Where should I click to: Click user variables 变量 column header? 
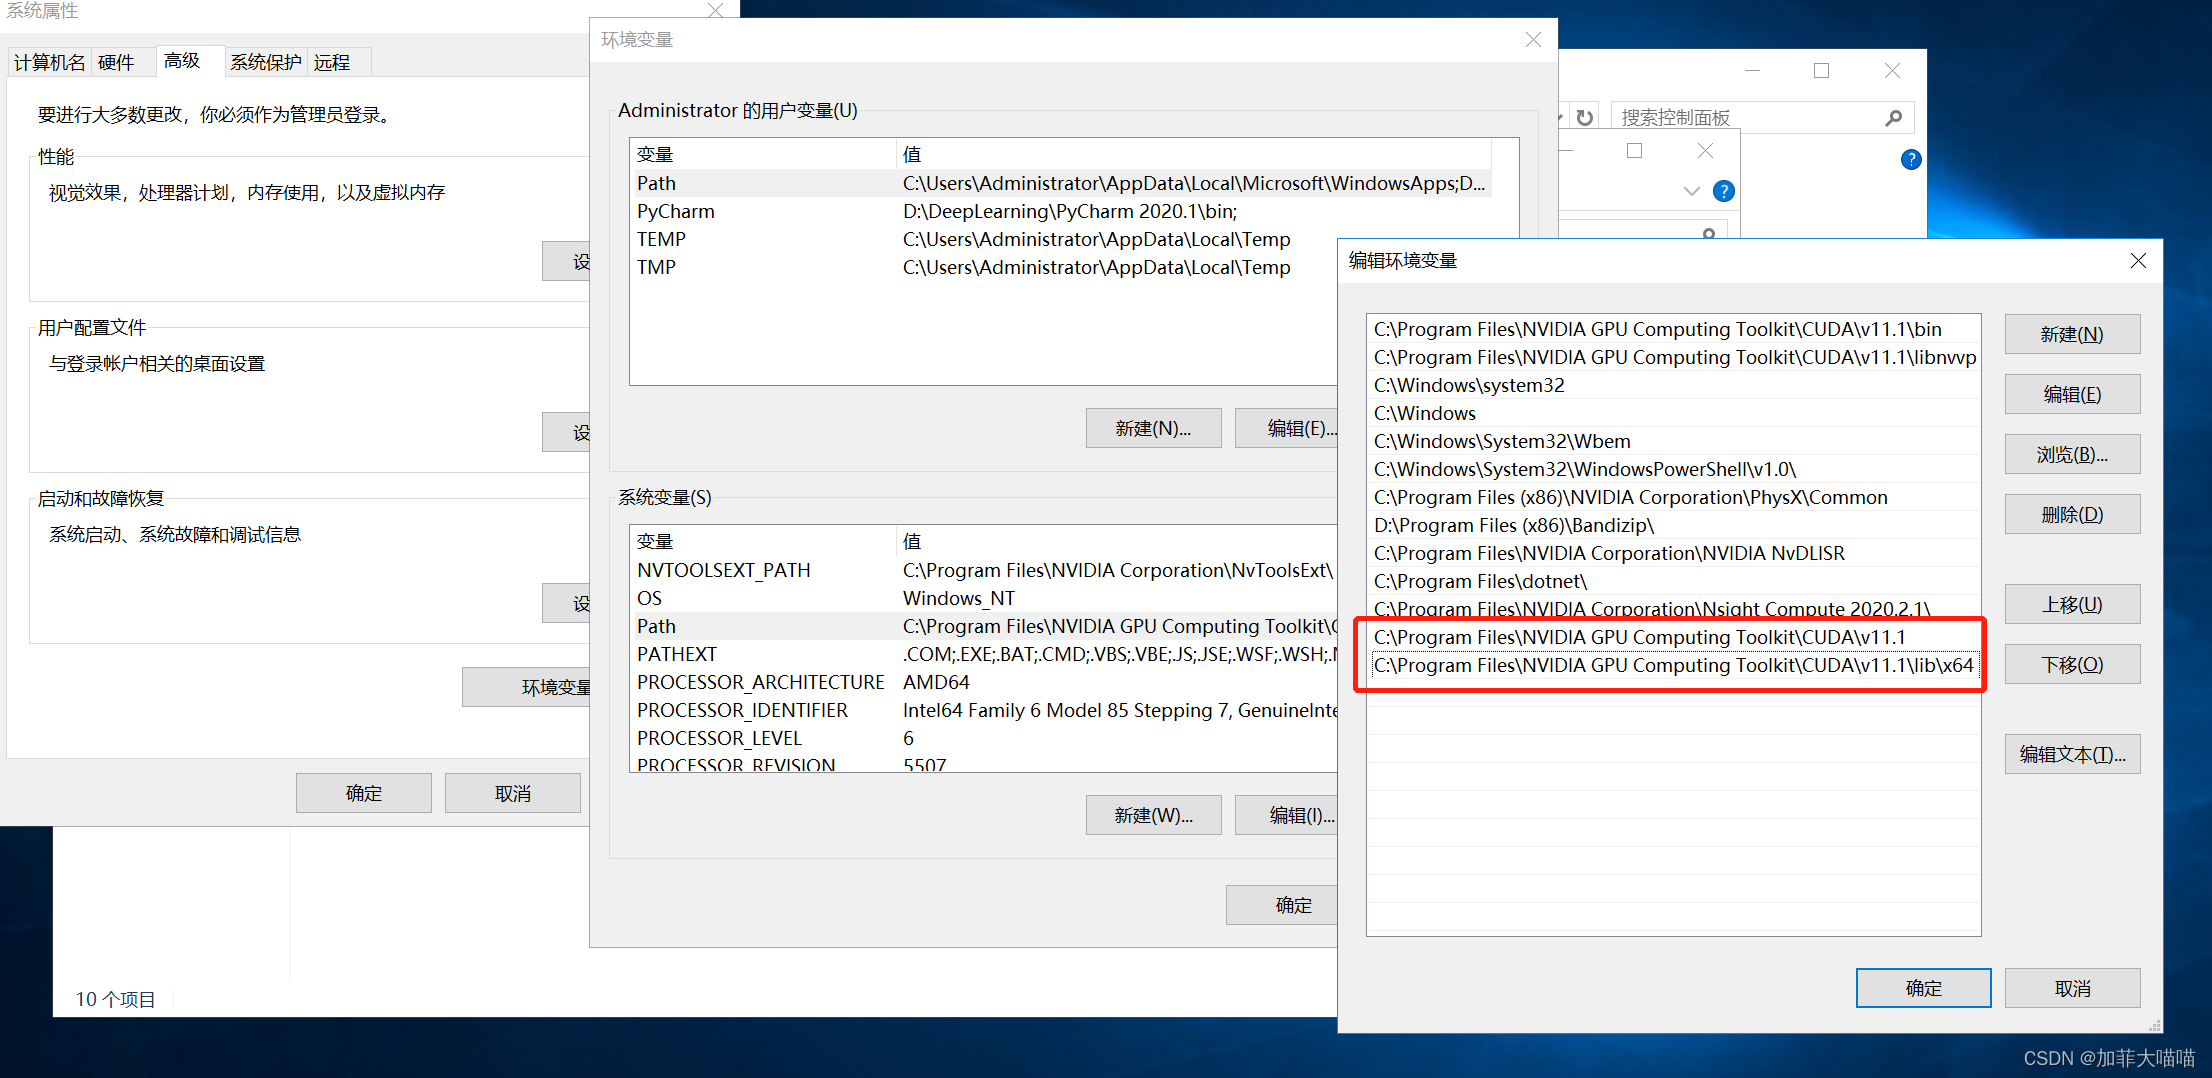(763, 154)
